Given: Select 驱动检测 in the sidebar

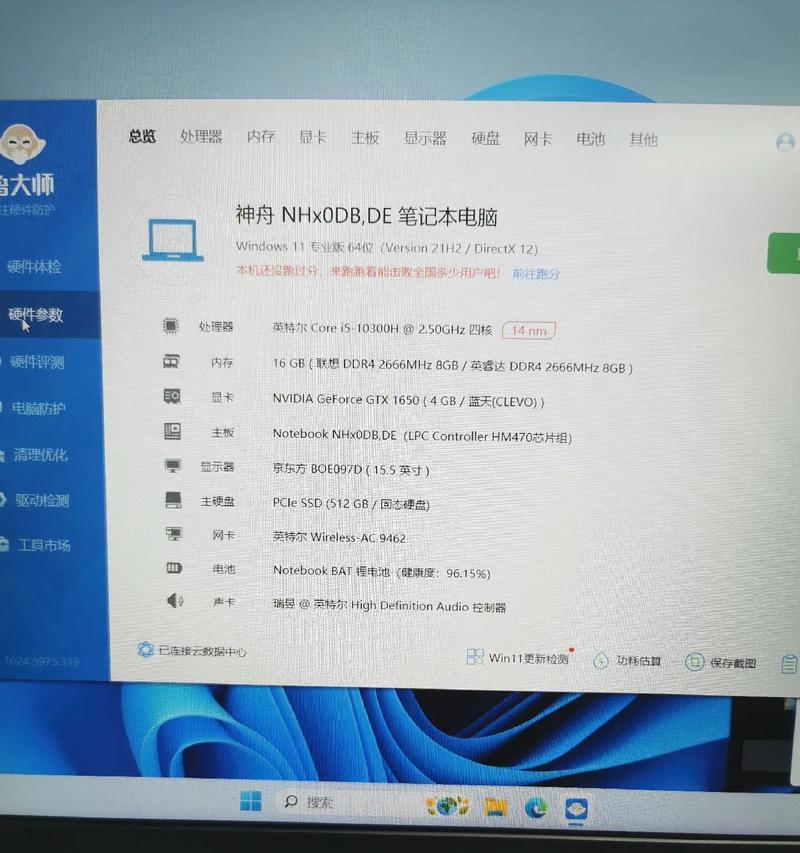Looking at the screenshot, I should point(42,500).
